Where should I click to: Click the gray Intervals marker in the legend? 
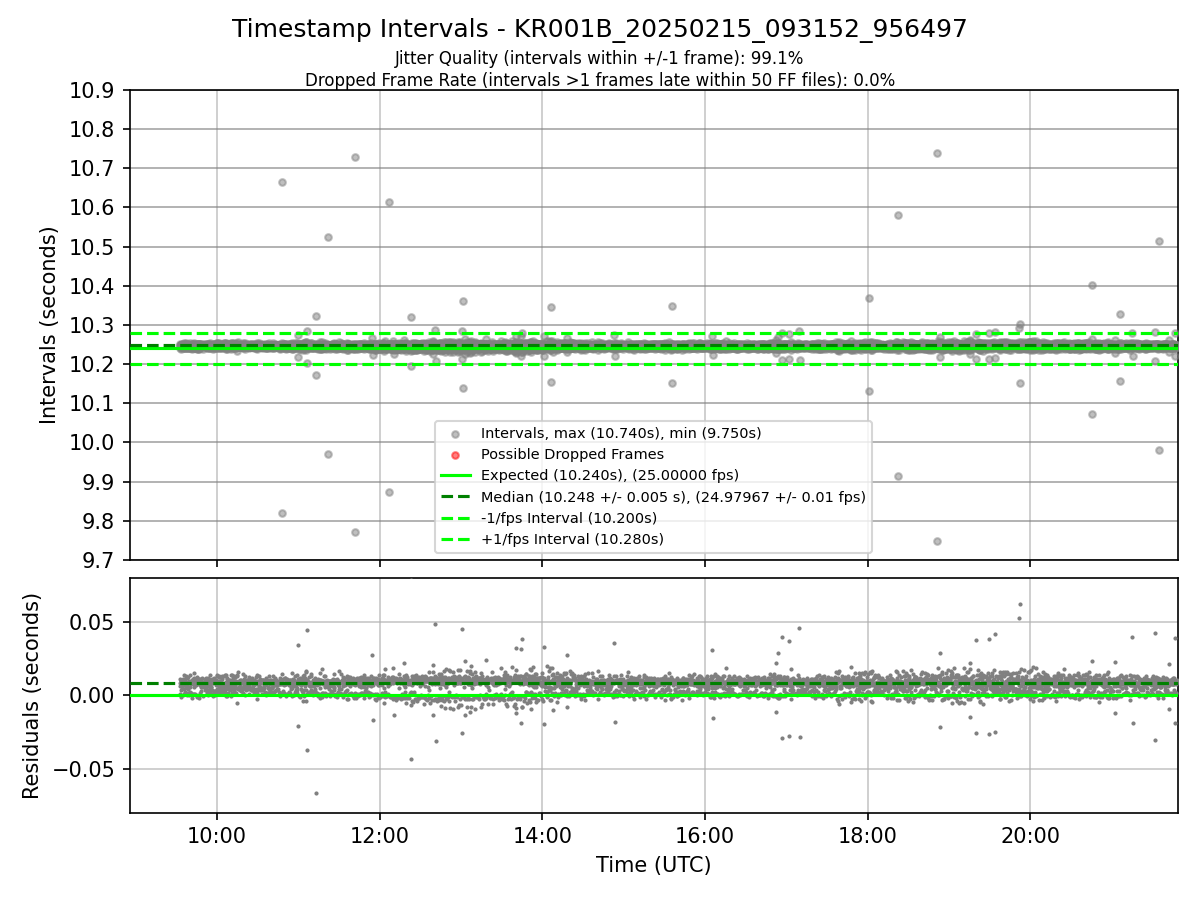[x=455, y=434]
